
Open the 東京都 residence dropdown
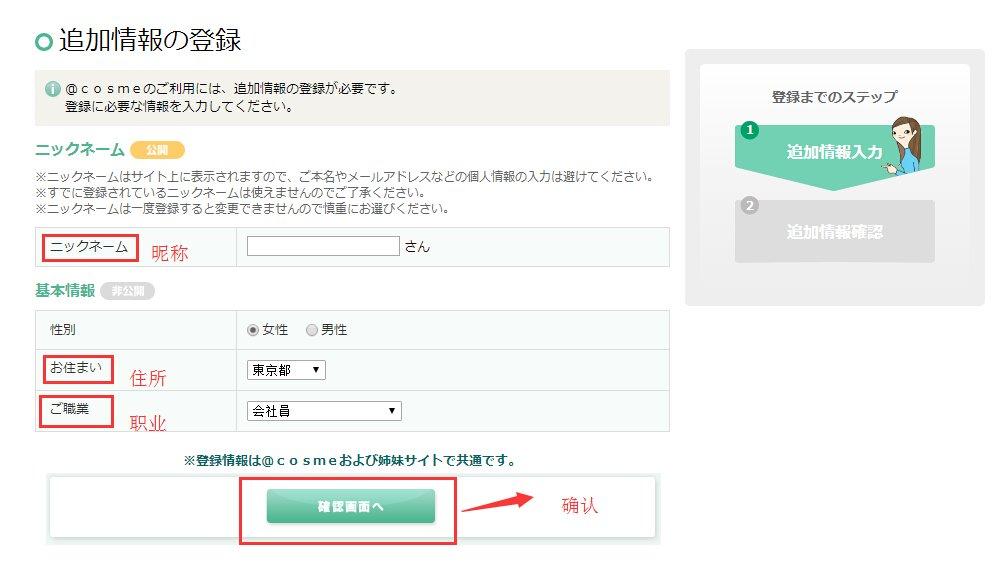coord(286,370)
